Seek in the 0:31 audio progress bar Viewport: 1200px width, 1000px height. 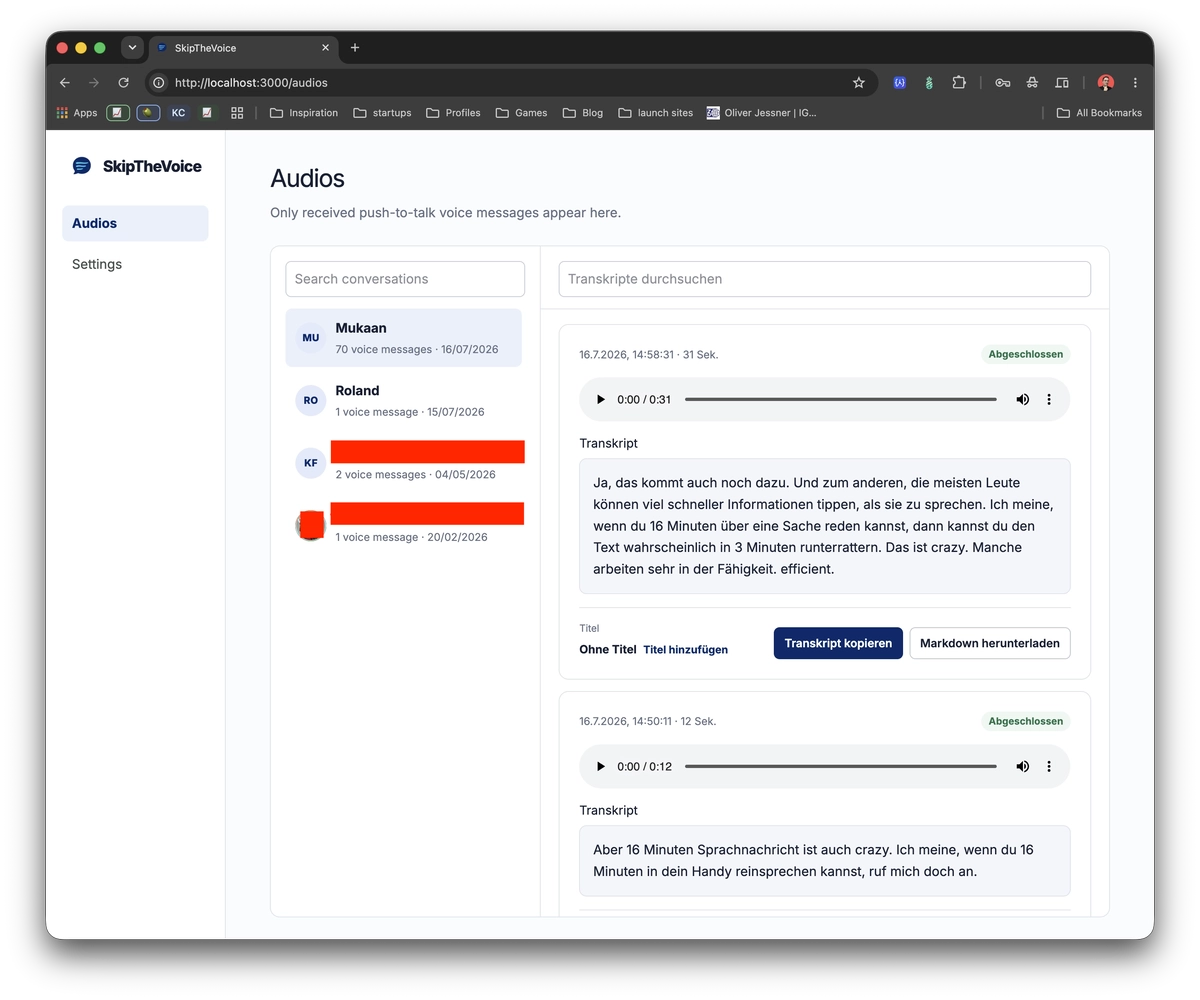tap(840, 399)
